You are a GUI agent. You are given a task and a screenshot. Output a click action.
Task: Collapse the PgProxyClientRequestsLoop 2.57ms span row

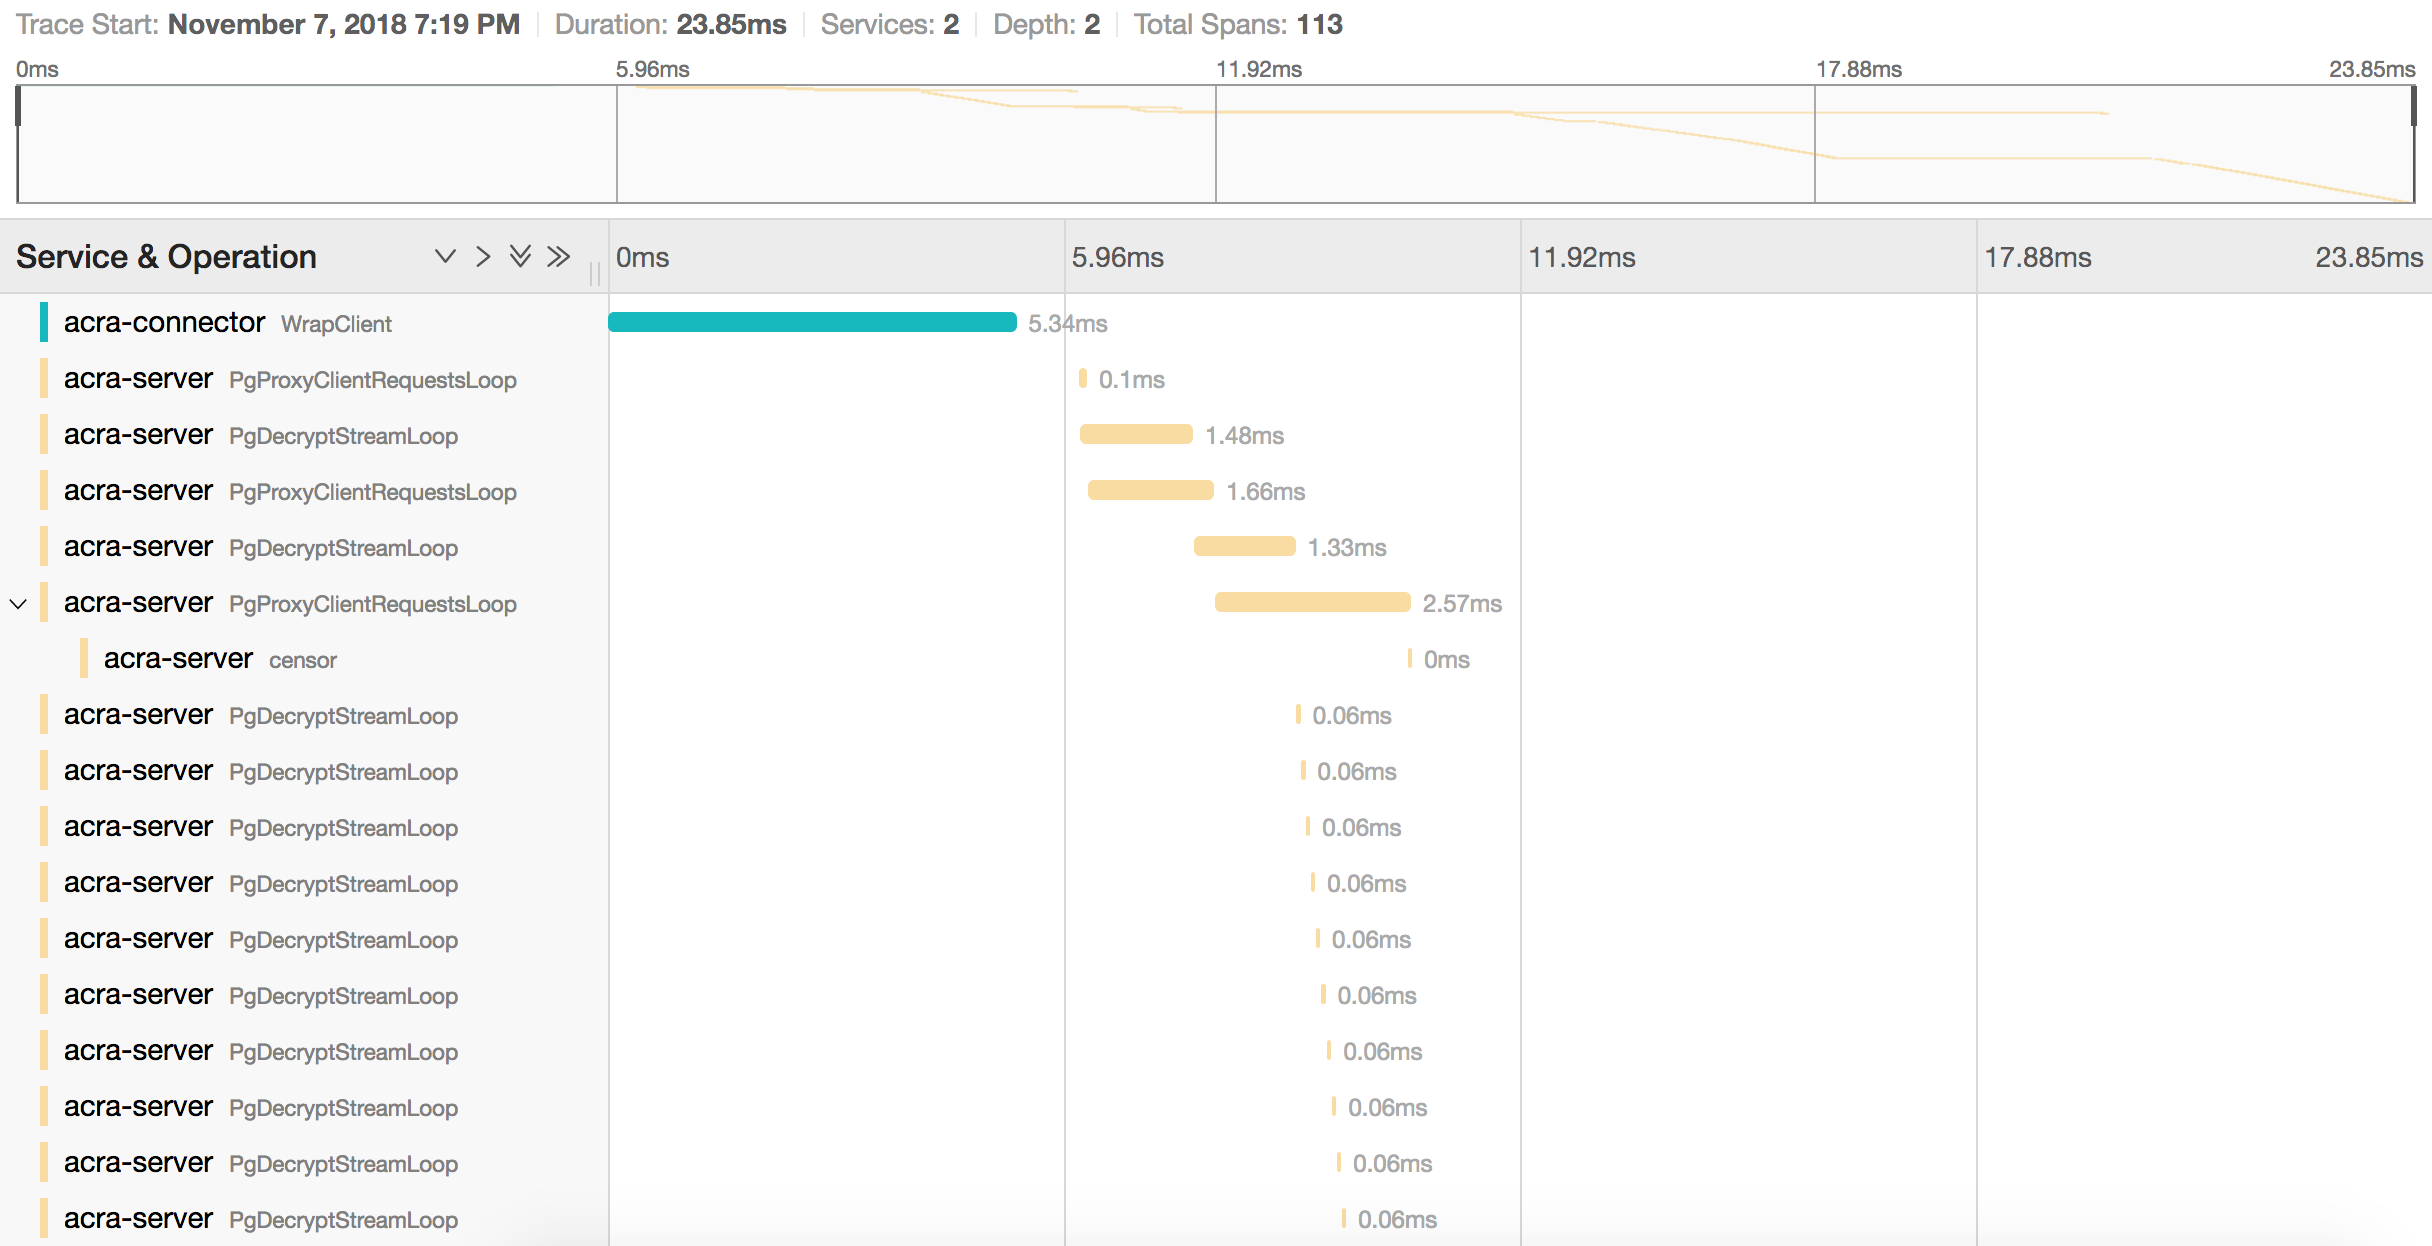18,604
